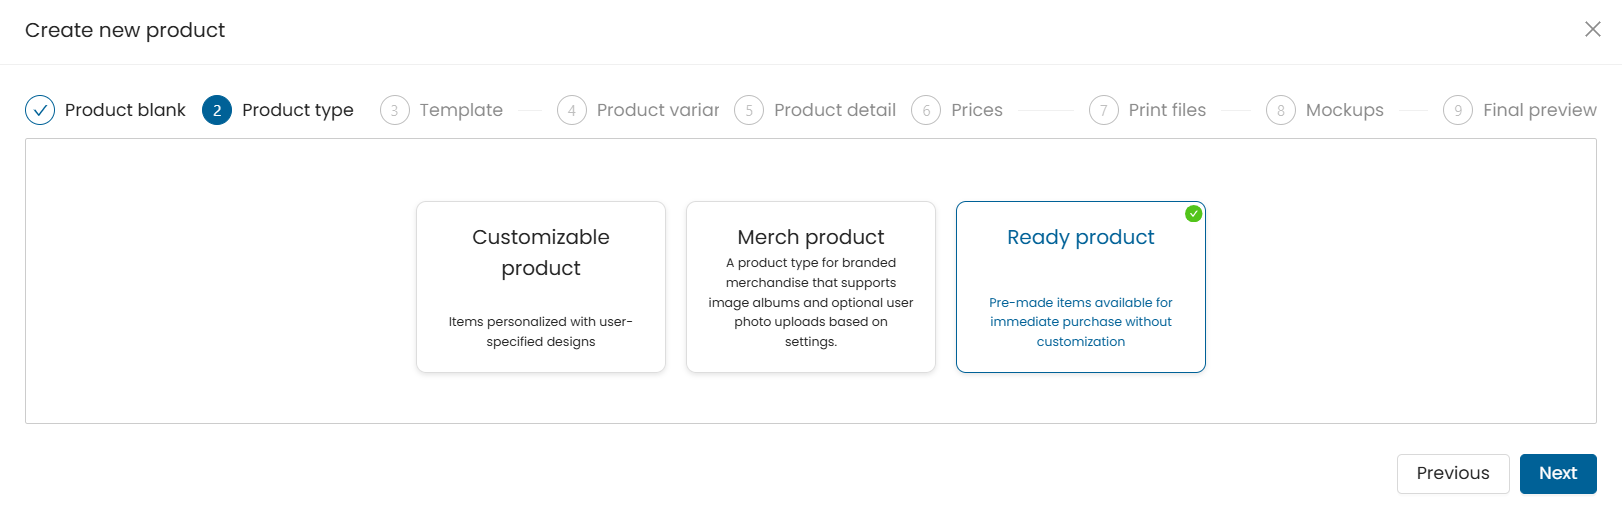Jump to the Final preview step label
The image size is (1622, 518).
pyautogui.click(x=1540, y=110)
